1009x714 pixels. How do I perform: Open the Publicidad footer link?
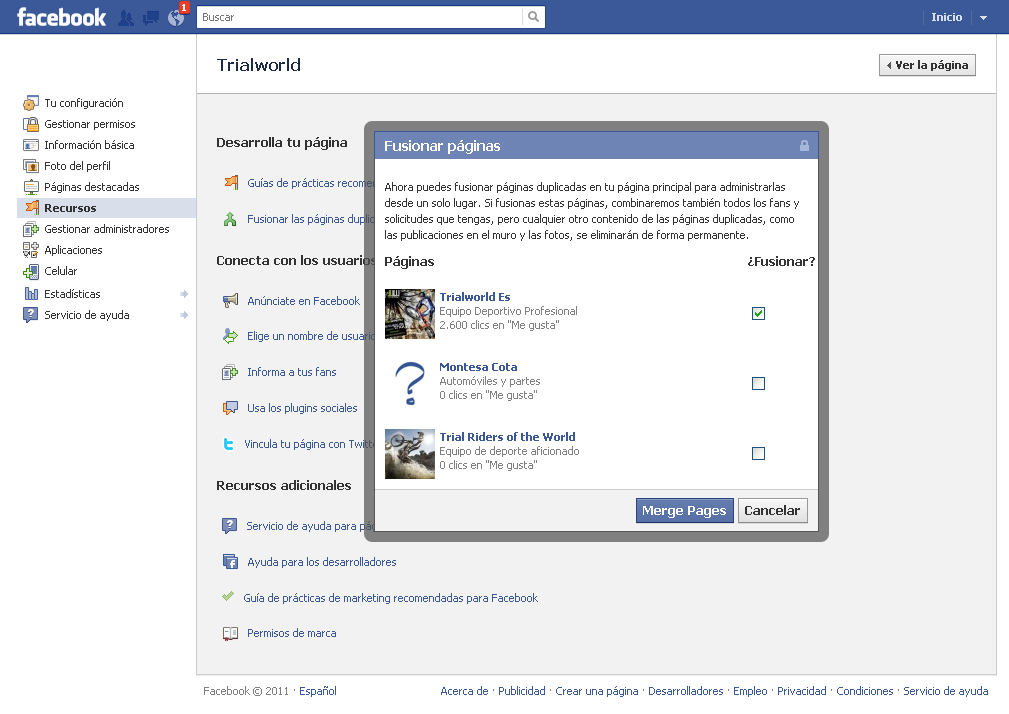tap(522, 691)
